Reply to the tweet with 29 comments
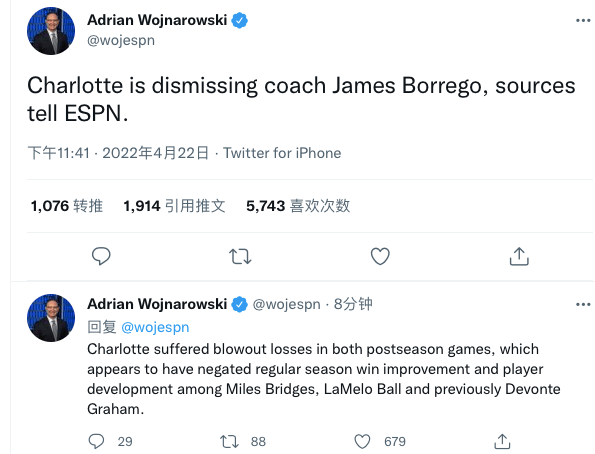The height and width of the screenshot is (454, 595). tap(96, 441)
